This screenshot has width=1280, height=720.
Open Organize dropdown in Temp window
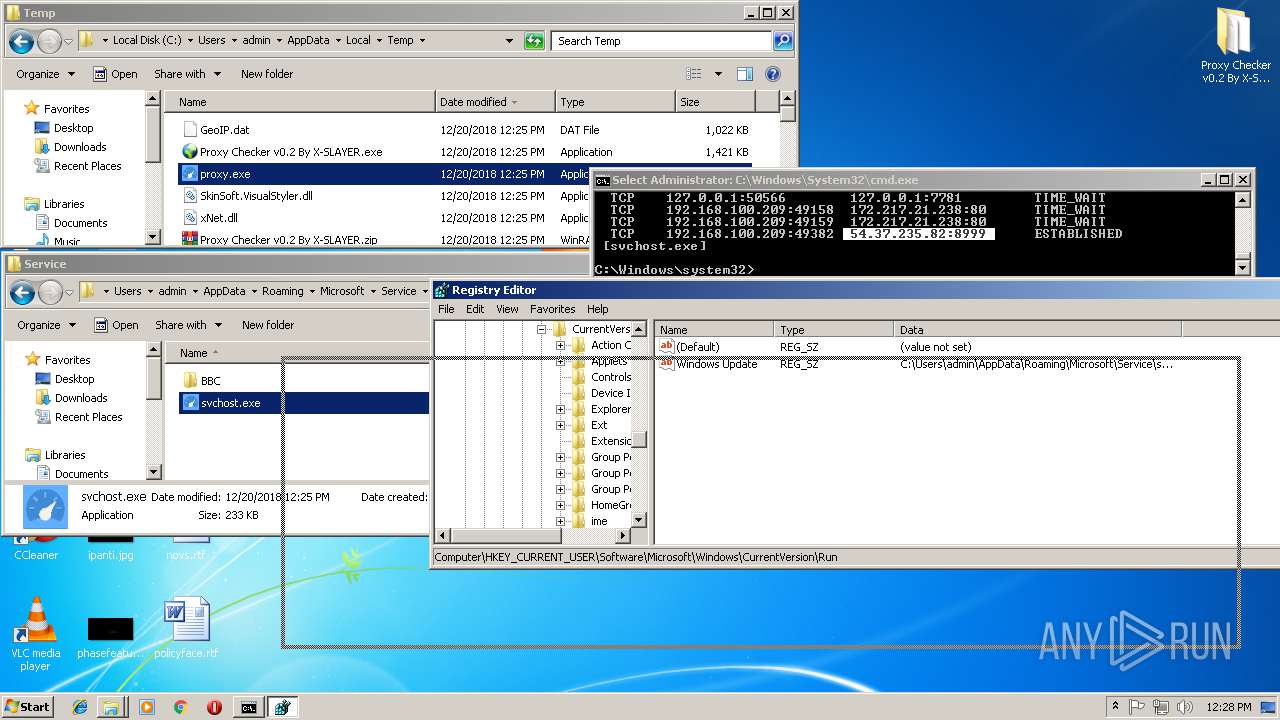pos(46,74)
